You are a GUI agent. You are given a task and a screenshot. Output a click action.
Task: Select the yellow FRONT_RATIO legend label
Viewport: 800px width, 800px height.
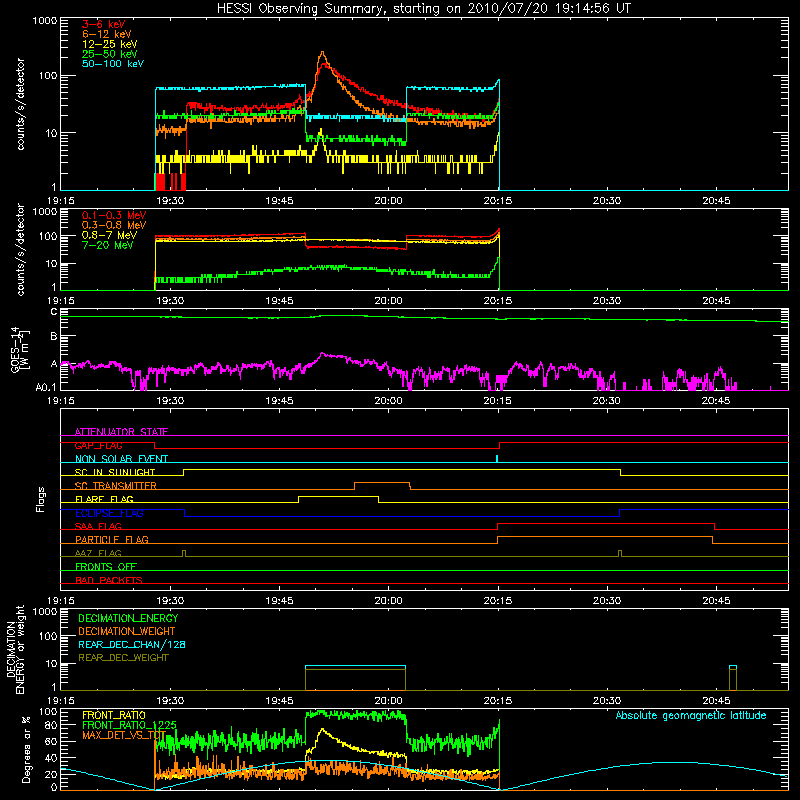tap(114, 715)
